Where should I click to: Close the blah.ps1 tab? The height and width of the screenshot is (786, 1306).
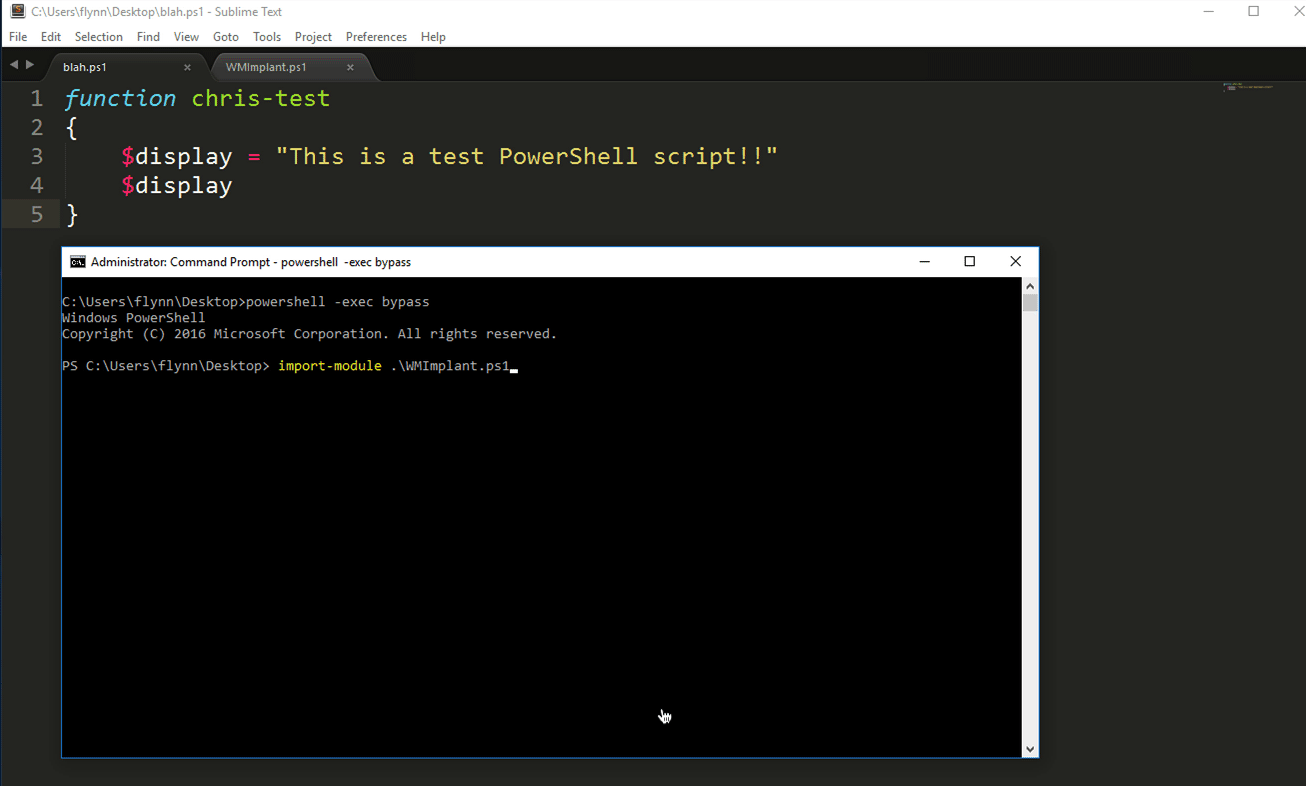187,68
